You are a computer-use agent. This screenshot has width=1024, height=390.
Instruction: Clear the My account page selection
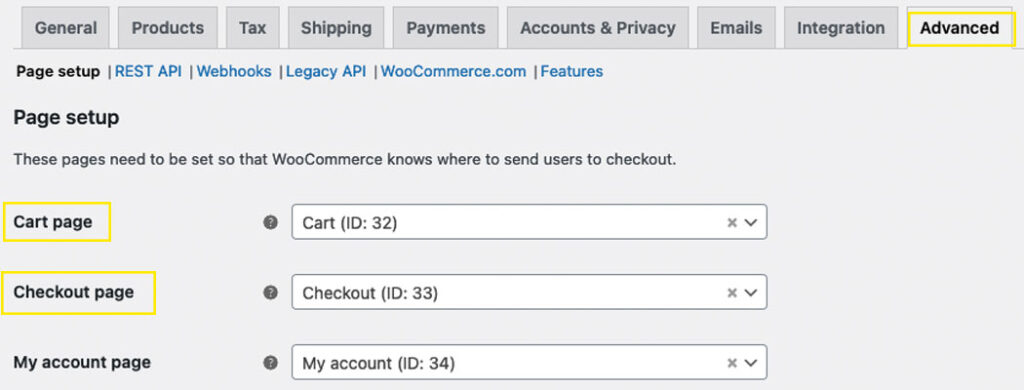(x=732, y=363)
